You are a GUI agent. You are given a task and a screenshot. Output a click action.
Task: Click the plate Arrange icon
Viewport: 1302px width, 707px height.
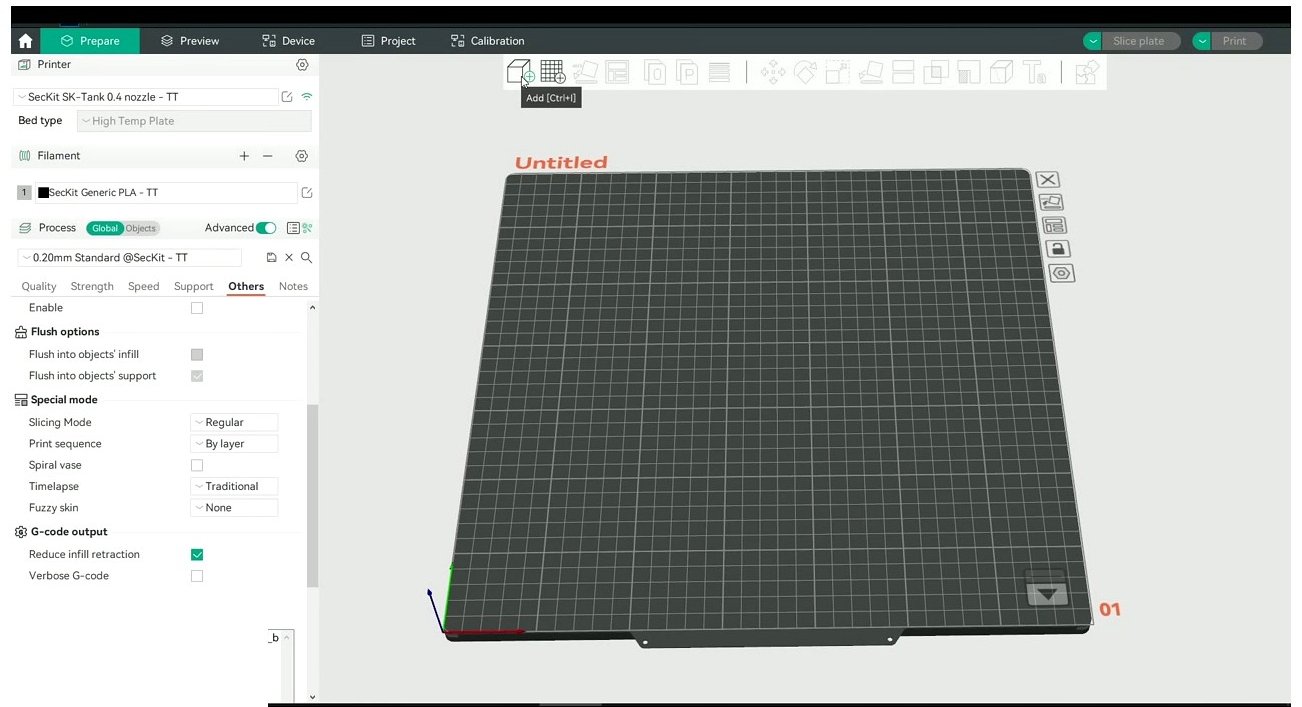pyautogui.click(x=1054, y=225)
